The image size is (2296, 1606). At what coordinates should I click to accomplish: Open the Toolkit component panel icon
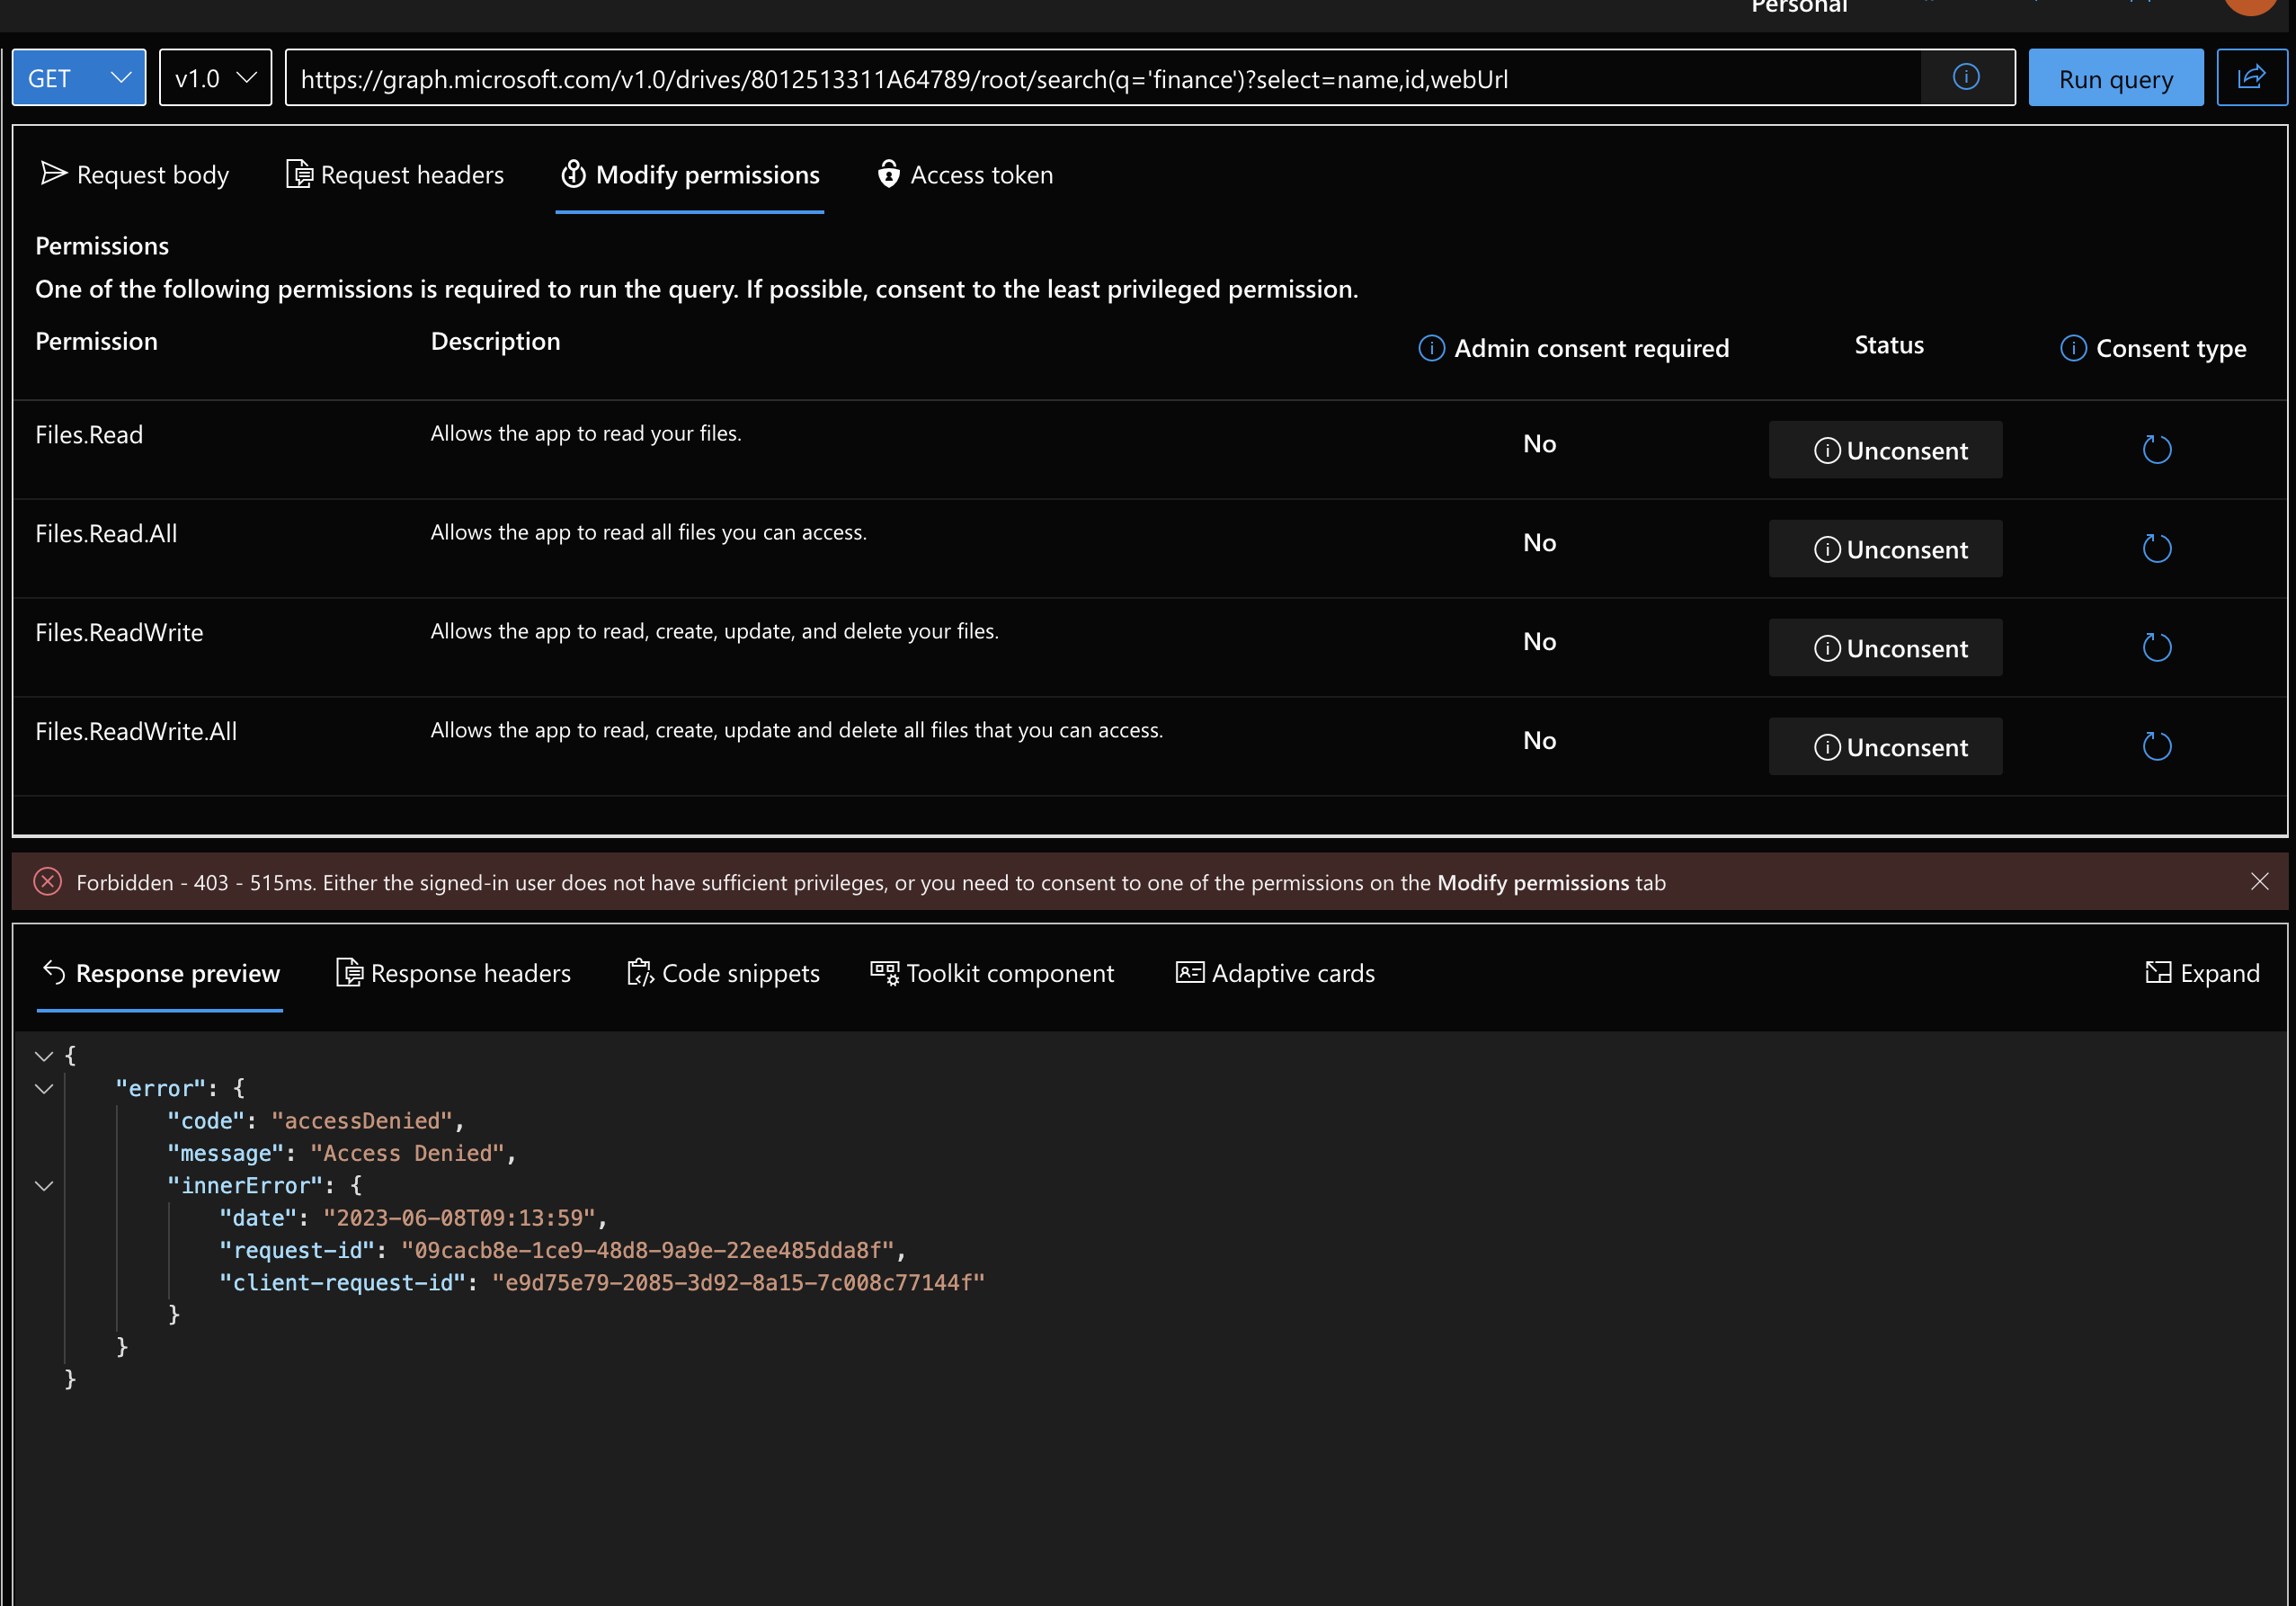pos(884,972)
